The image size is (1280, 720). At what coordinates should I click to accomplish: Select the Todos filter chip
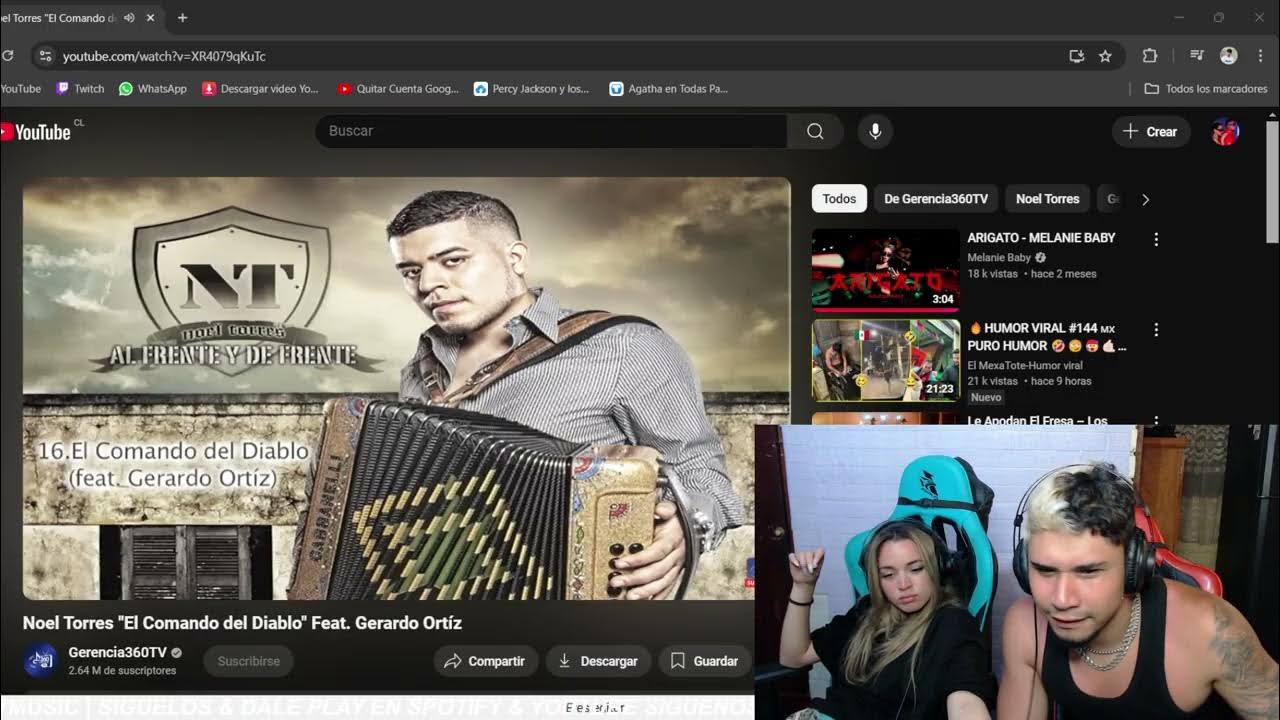pos(839,199)
